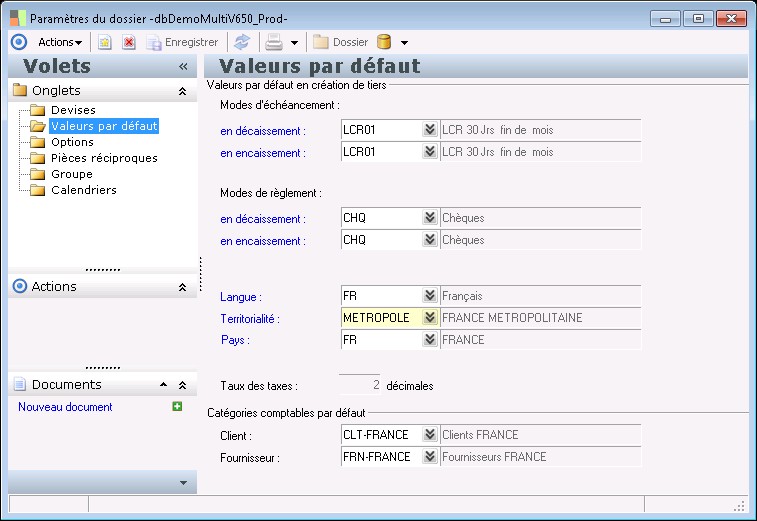
Task: Click the Devises folder icon
Action: pyautogui.click(x=37, y=110)
